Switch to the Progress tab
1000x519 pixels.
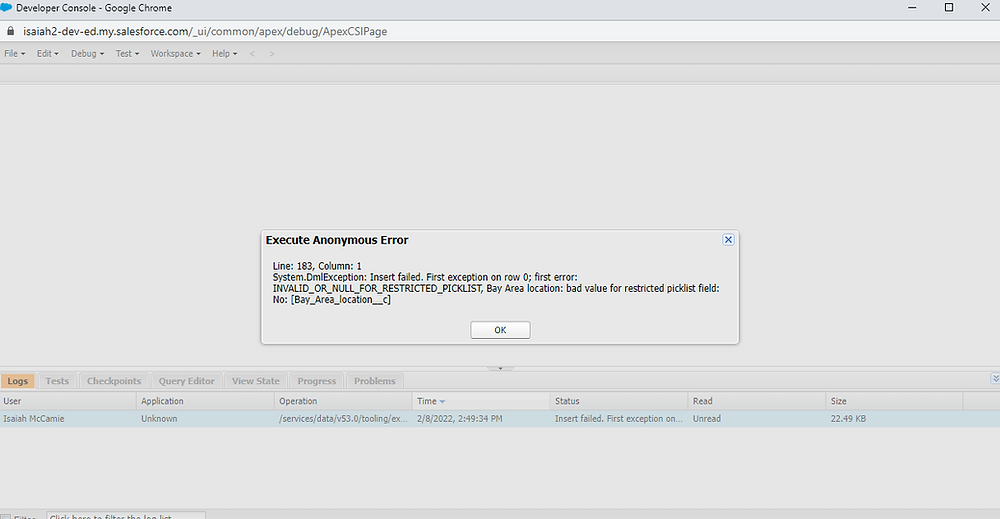pos(316,381)
